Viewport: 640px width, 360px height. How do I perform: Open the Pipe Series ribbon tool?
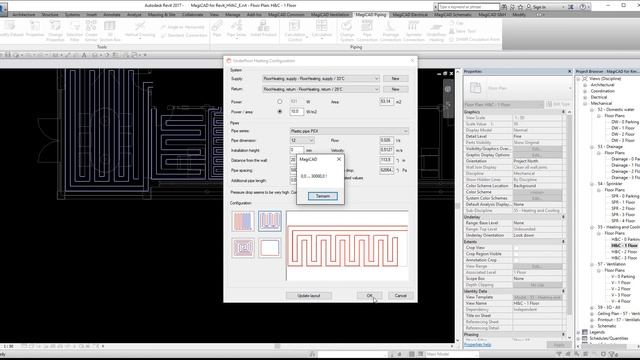pos(236,29)
